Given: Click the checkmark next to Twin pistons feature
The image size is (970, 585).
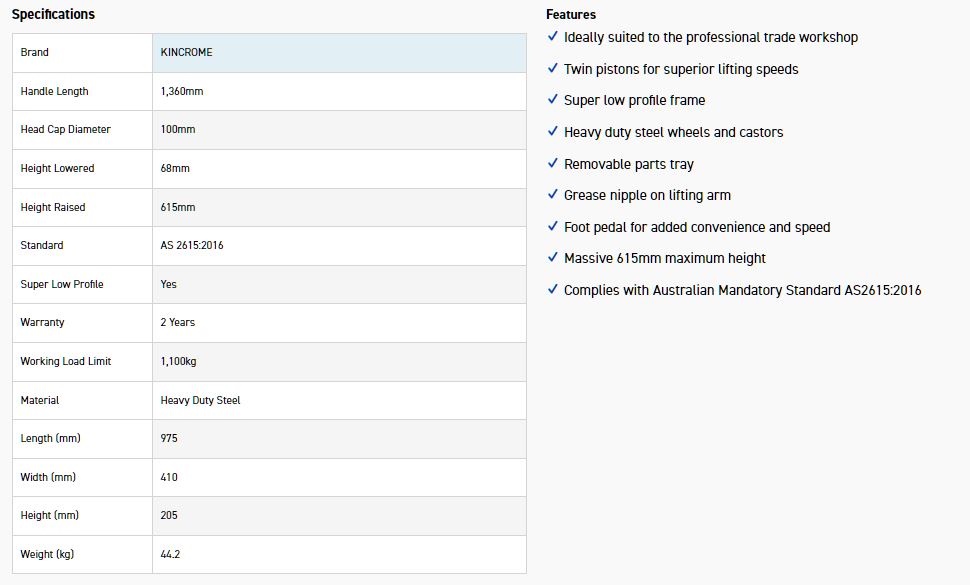Looking at the screenshot, I should point(553,68).
